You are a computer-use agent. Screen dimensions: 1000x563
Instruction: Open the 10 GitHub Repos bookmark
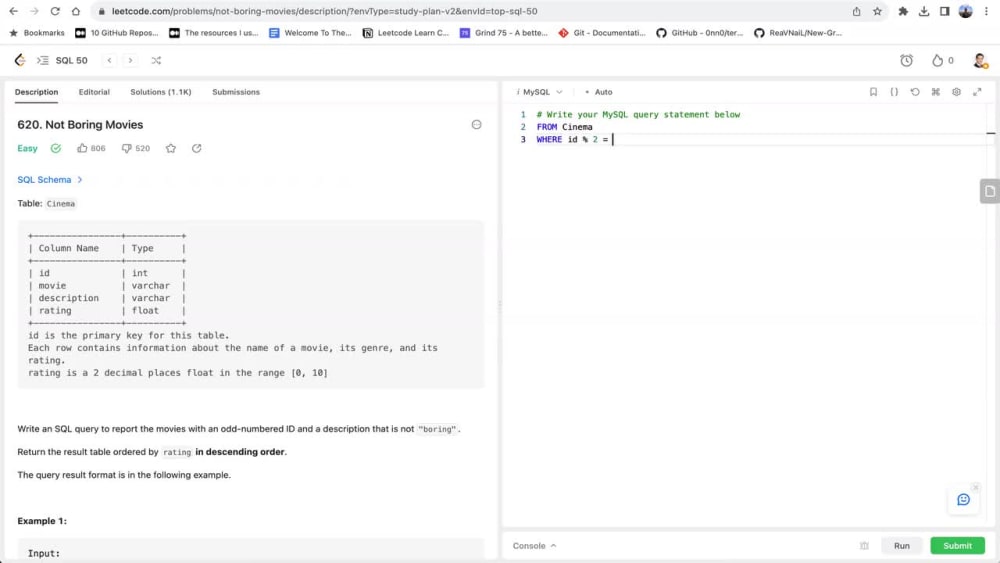pyautogui.click(x=117, y=33)
